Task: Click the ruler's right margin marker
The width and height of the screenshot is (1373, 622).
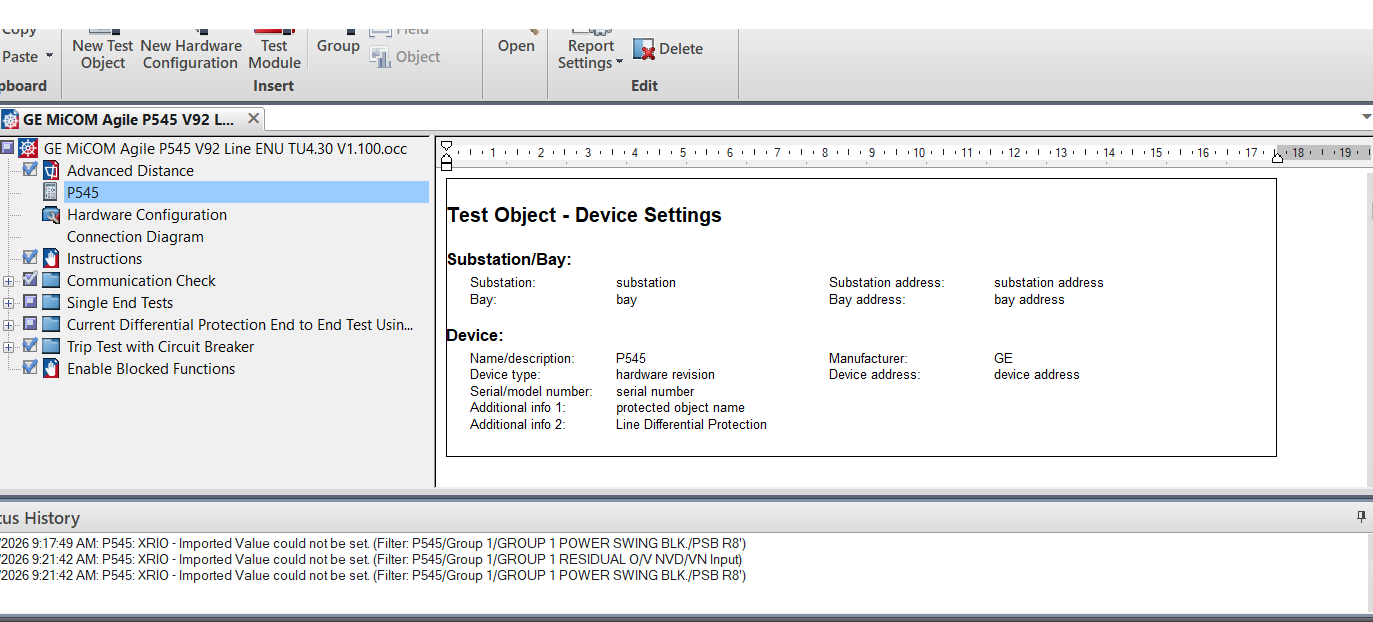Action: pos(1277,156)
